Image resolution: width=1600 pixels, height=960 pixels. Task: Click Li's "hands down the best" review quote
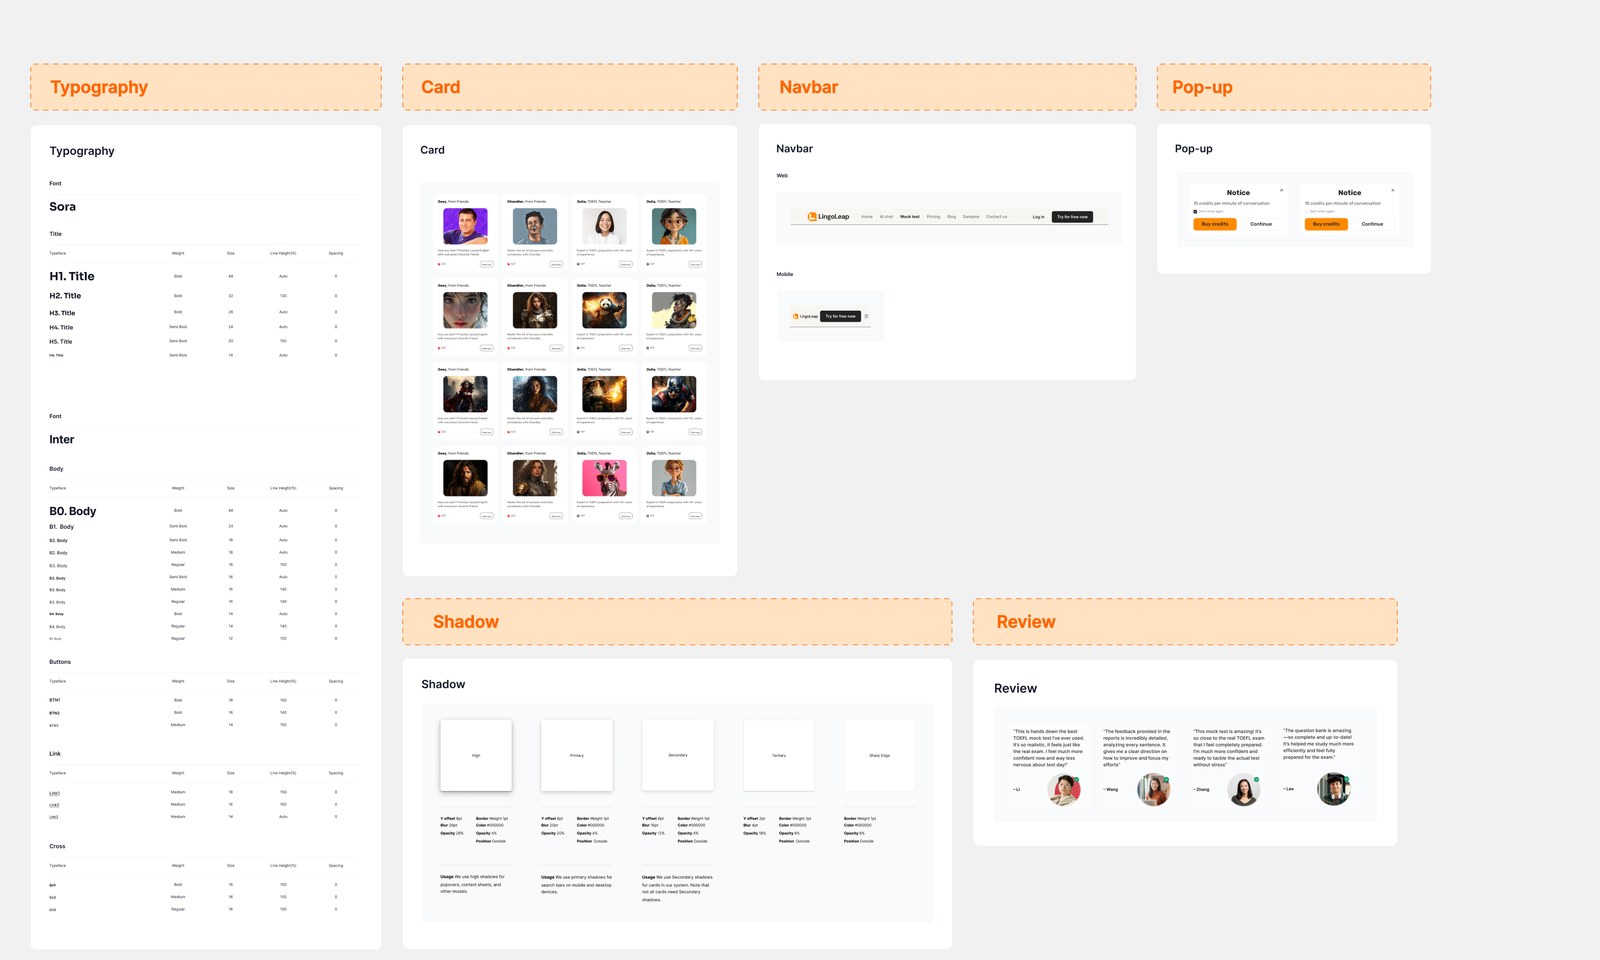(x=1048, y=748)
